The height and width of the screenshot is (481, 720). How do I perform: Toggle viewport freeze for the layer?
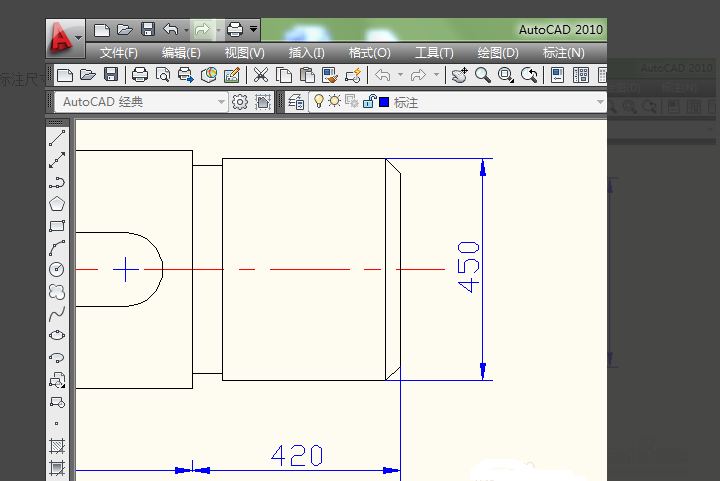[x=352, y=101]
